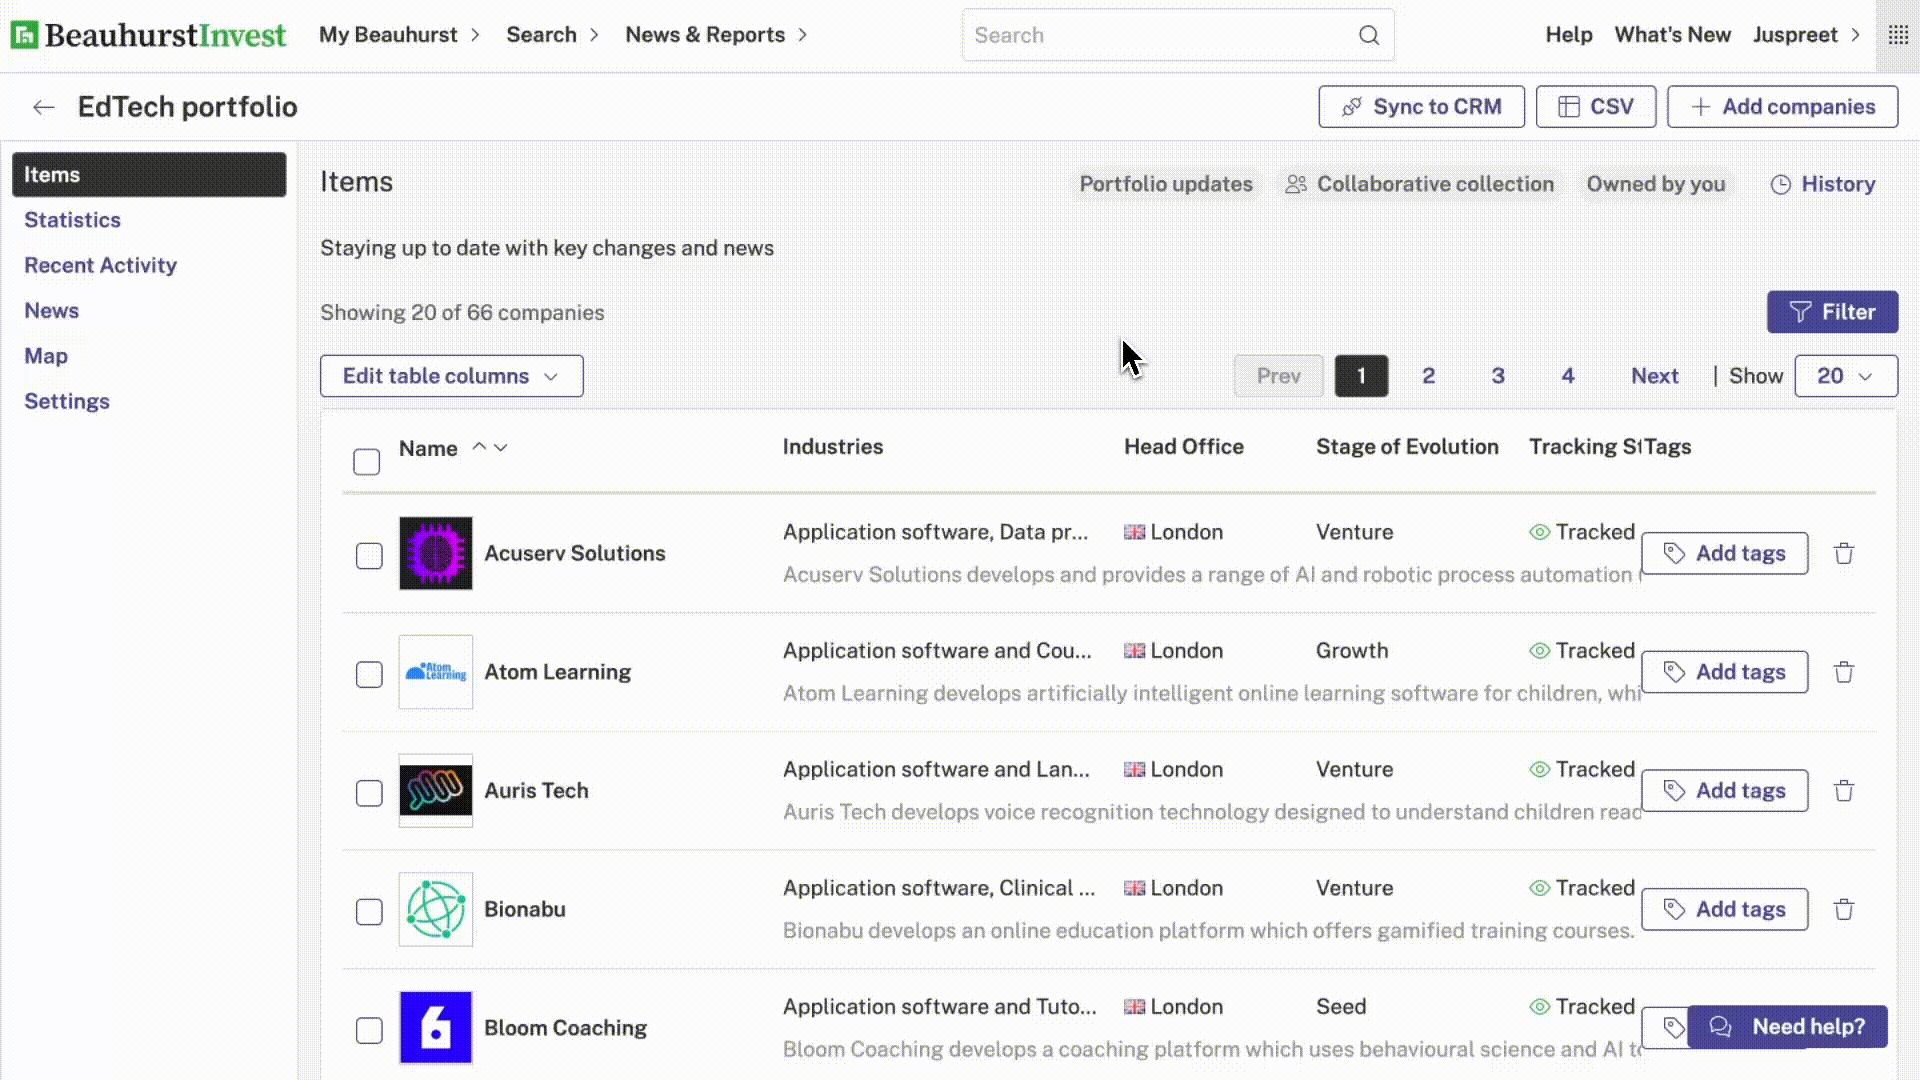1920x1080 pixels.
Task: Click the back arrow beside EdTech portfolio
Action: 43,108
